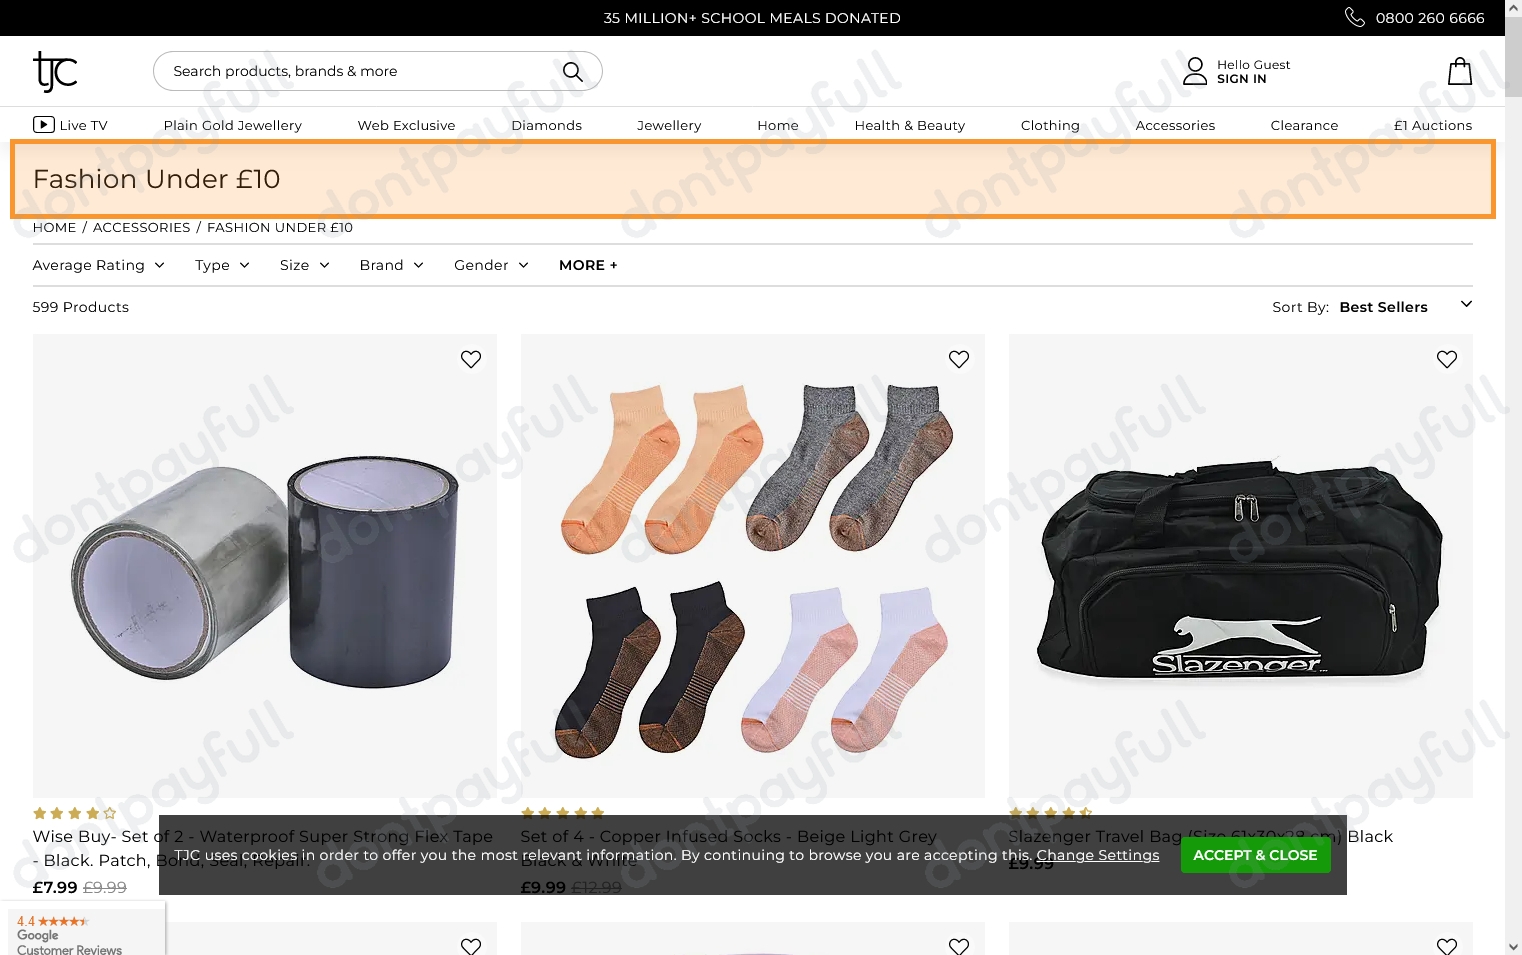1522x955 pixels.
Task: Open Change Settings cookie link
Action: pyautogui.click(x=1098, y=855)
